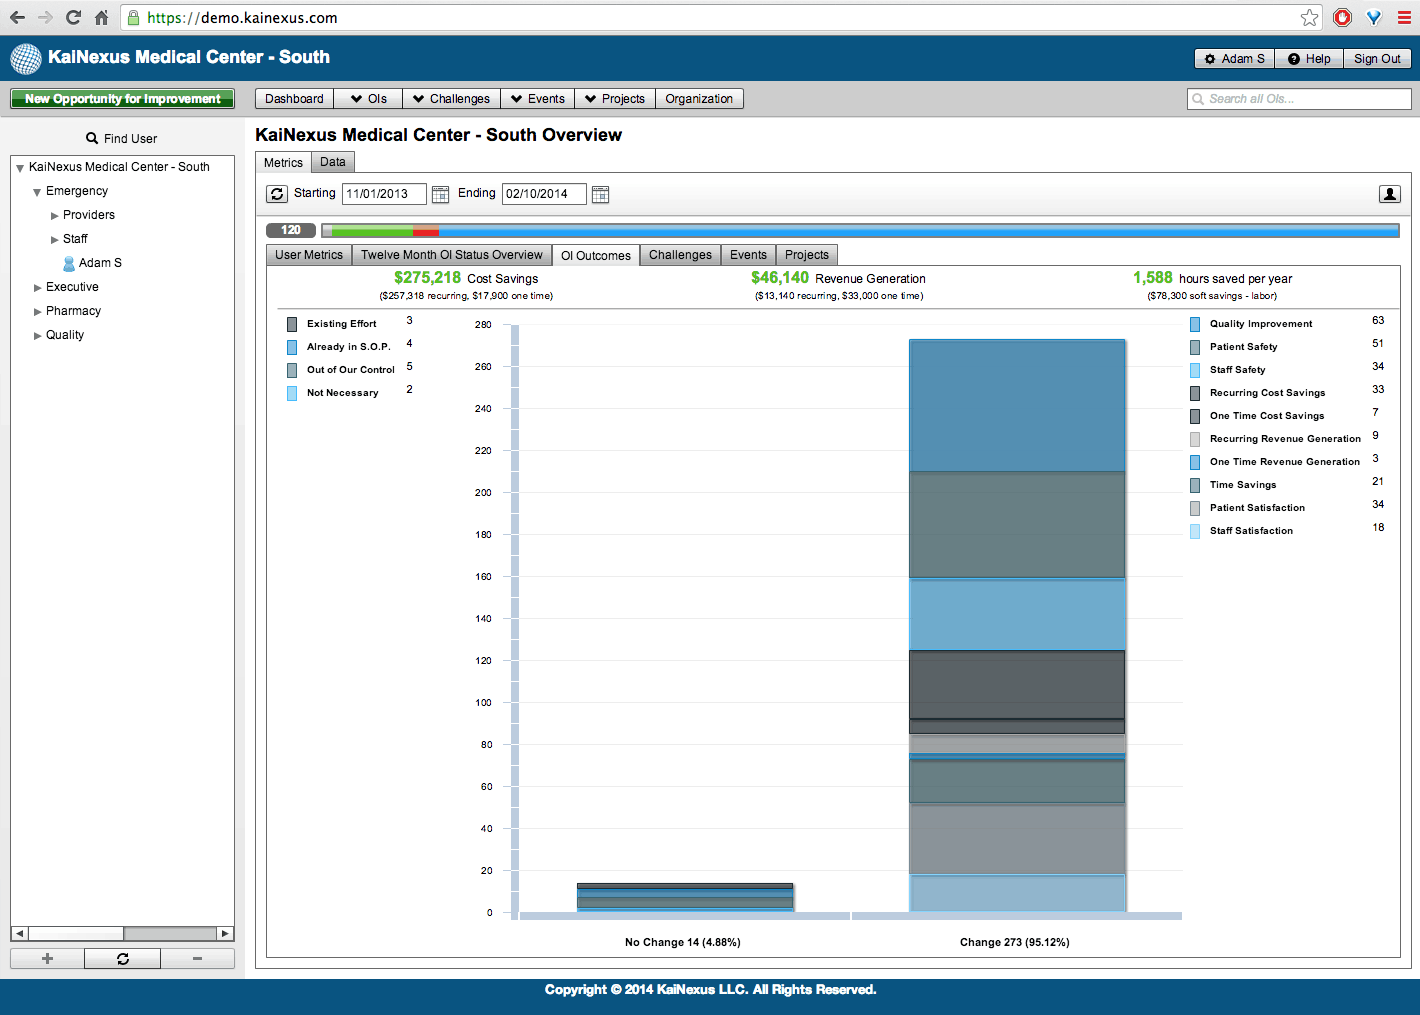Click the site lock icon in address bar
Image resolution: width=1420 pixels, height=1015 pixels.
133,18
